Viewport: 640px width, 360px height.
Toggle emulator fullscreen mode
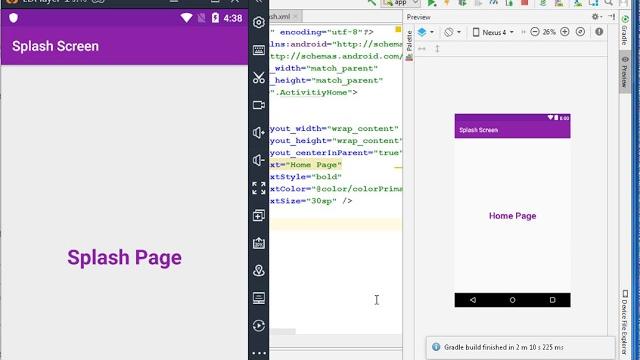pos(258,188)
